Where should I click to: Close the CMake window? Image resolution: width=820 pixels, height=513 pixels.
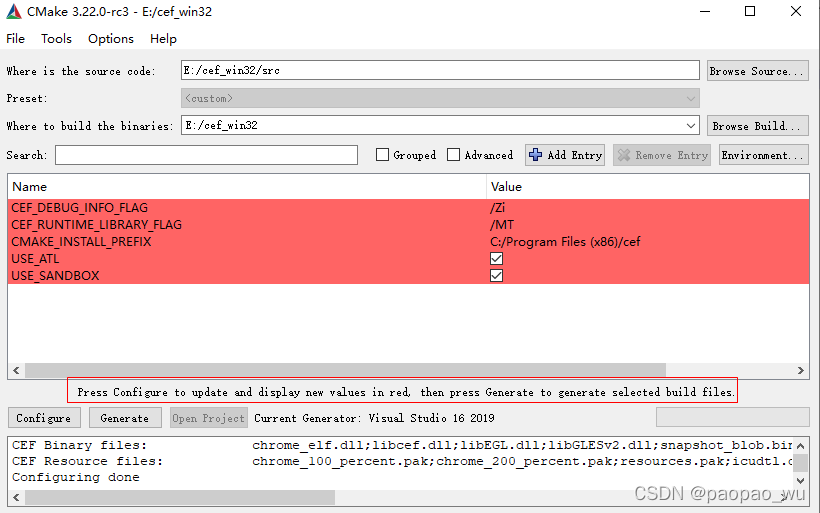pos(795,12)
